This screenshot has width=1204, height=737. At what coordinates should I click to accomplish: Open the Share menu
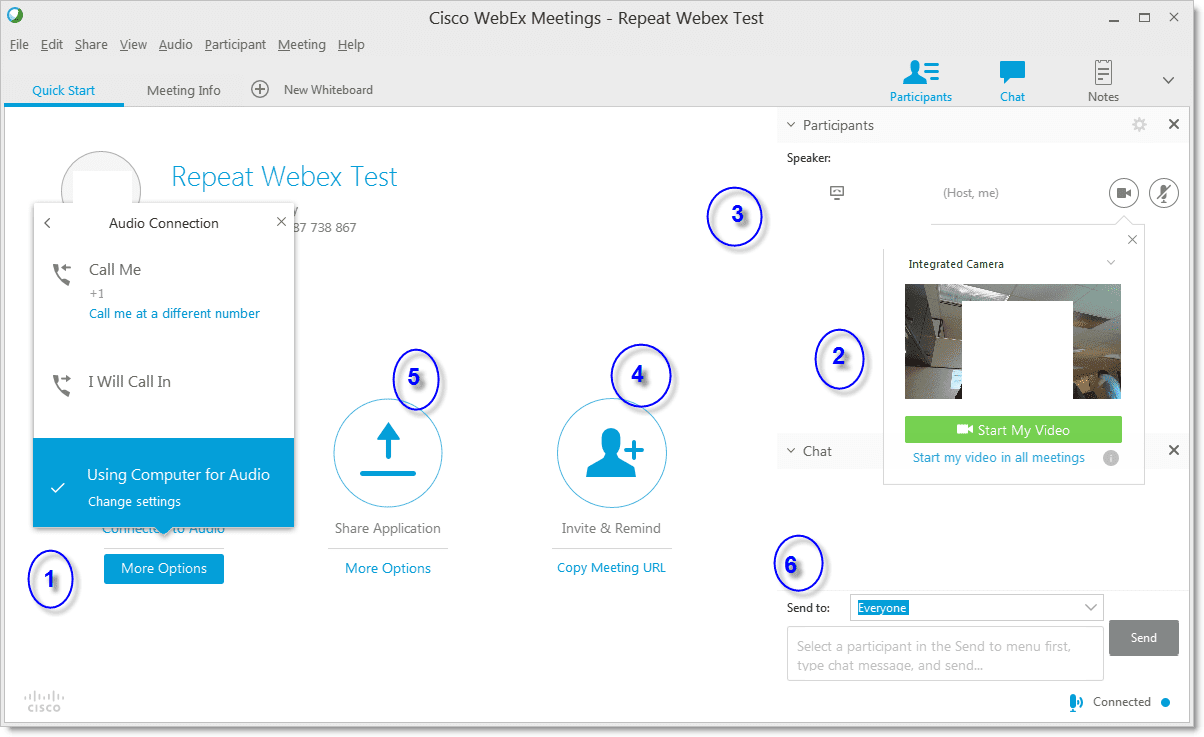click(91, 44)
